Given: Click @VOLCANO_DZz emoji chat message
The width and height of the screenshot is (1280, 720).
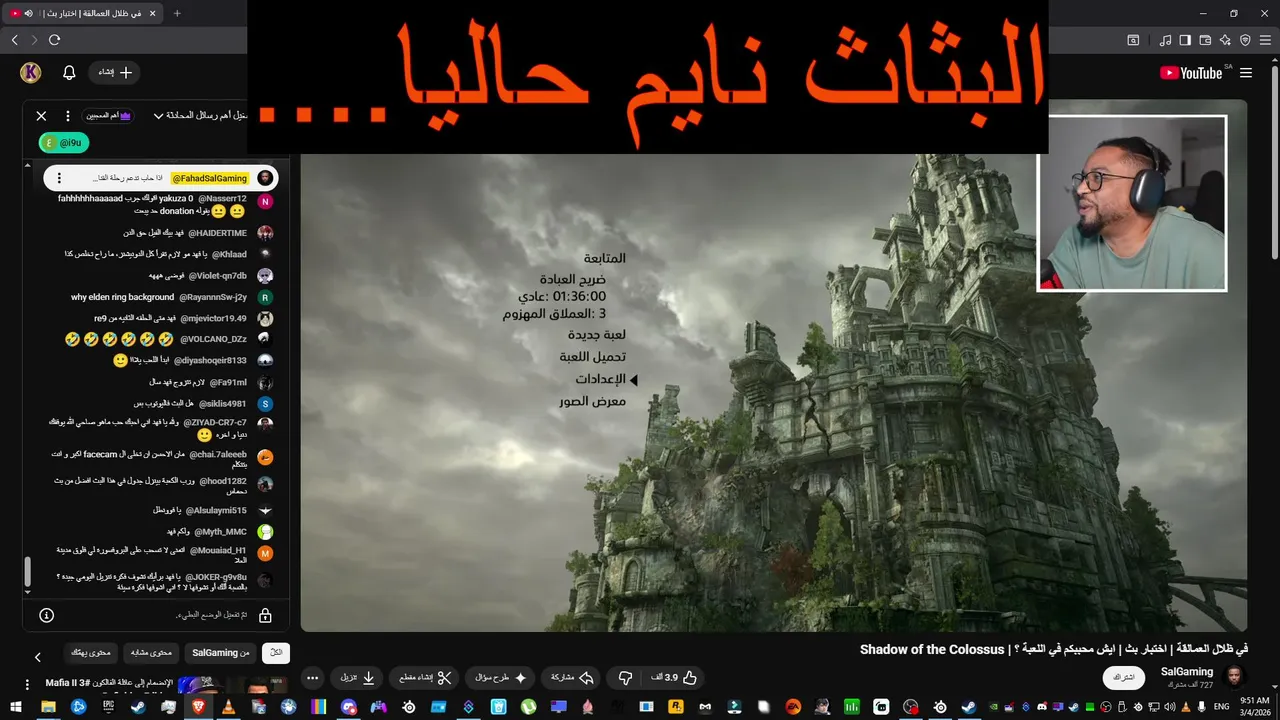Looking at the screenshot, I should click(168, 339).
